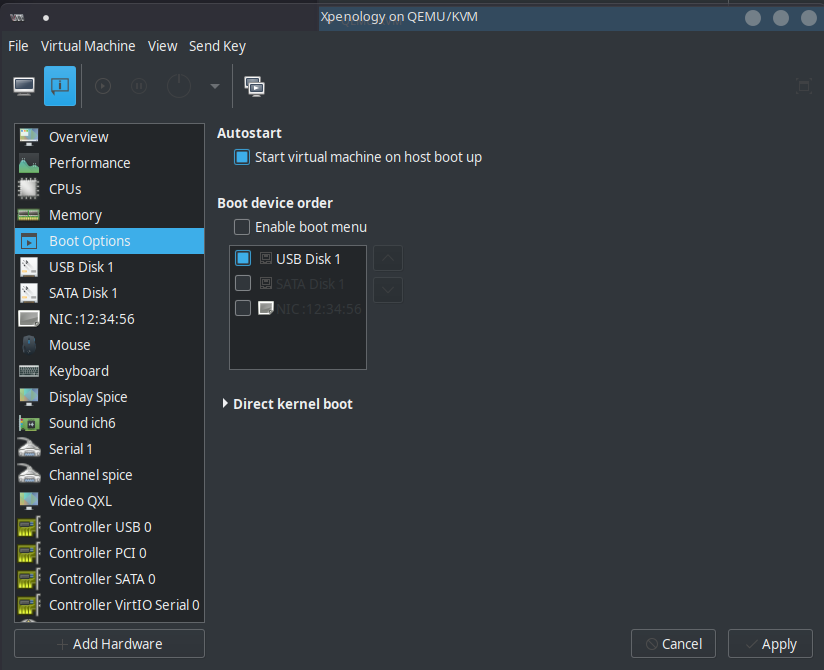Open the Performance hardware entry

(x=109, y=163)
